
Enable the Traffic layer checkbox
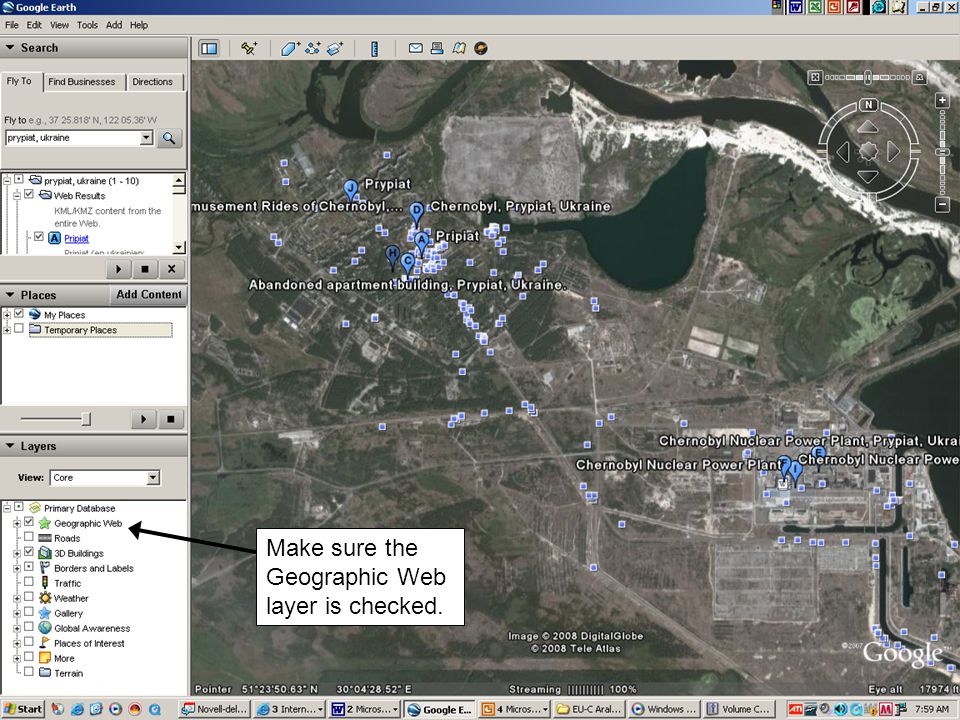tap(29, 583)
